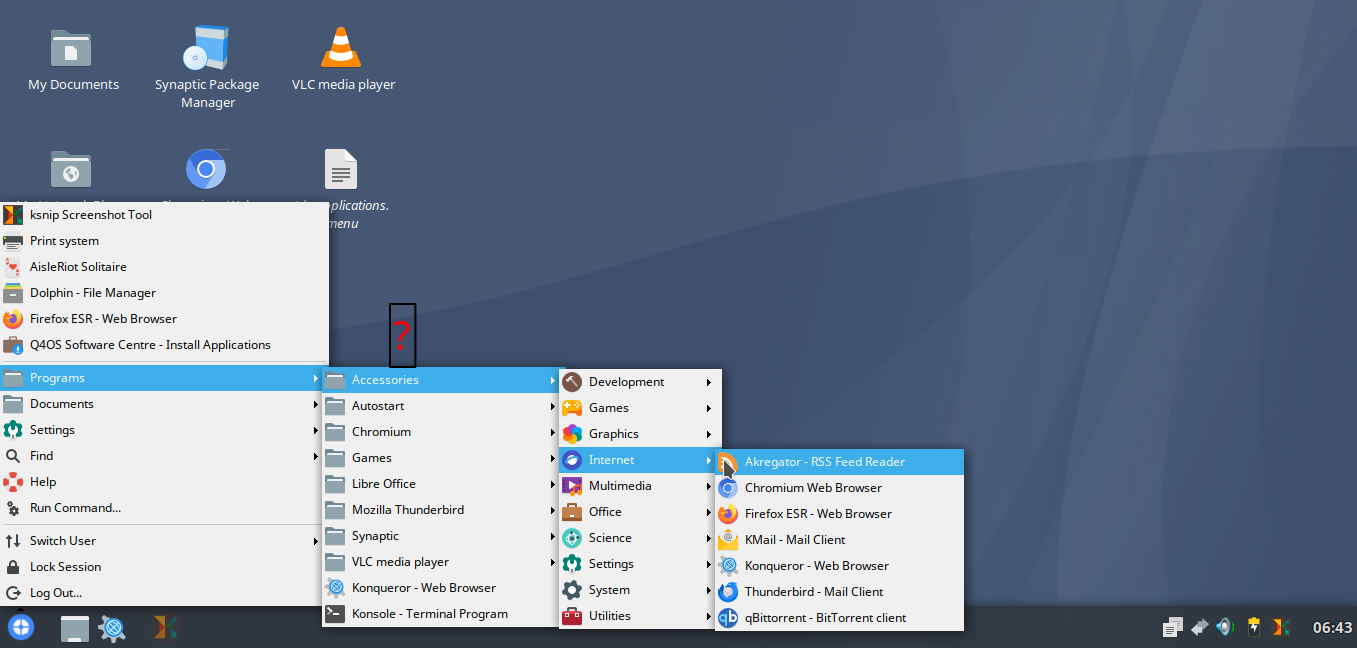Image resolution: width=1357 pixels, height=648 pixels.
Task: Open the Q4OS start menu button
Action: coord(21,627)
